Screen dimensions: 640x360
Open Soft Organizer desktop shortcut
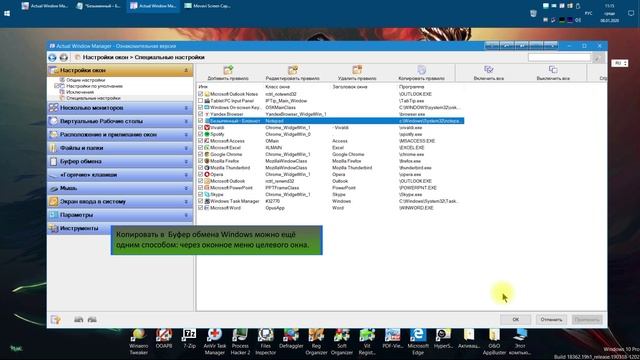342,342
